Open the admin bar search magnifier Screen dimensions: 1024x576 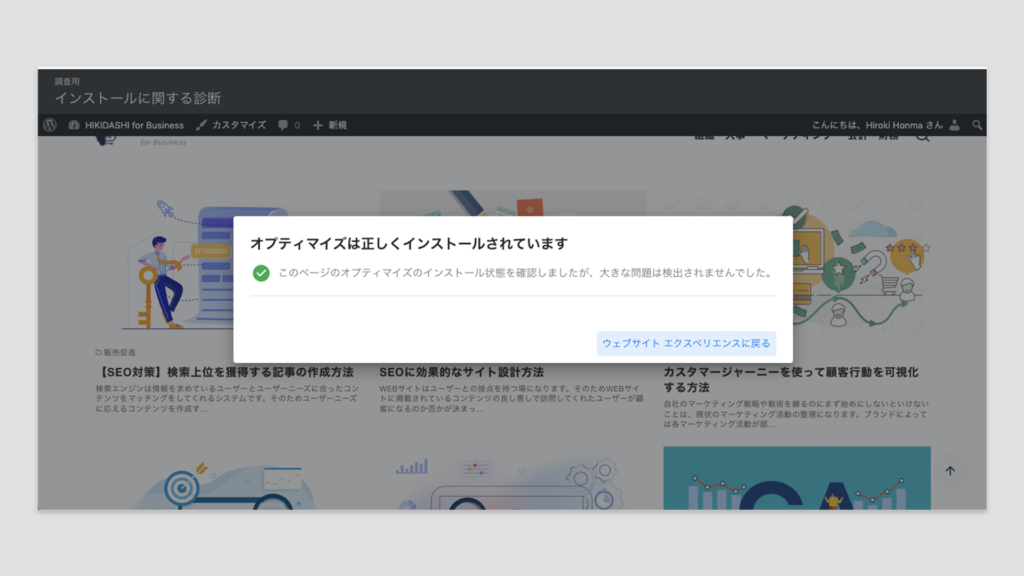[977, 125]
